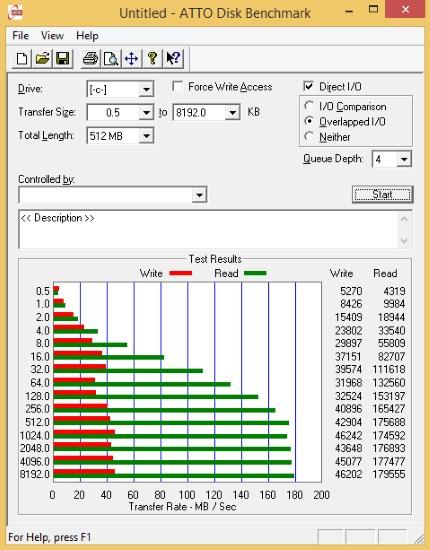Image resolution: width=430 pixels, height=550 pixels.
Task: Click the 8192.0 green read bar
Action: pyautogui.click(x=174, y=476)
